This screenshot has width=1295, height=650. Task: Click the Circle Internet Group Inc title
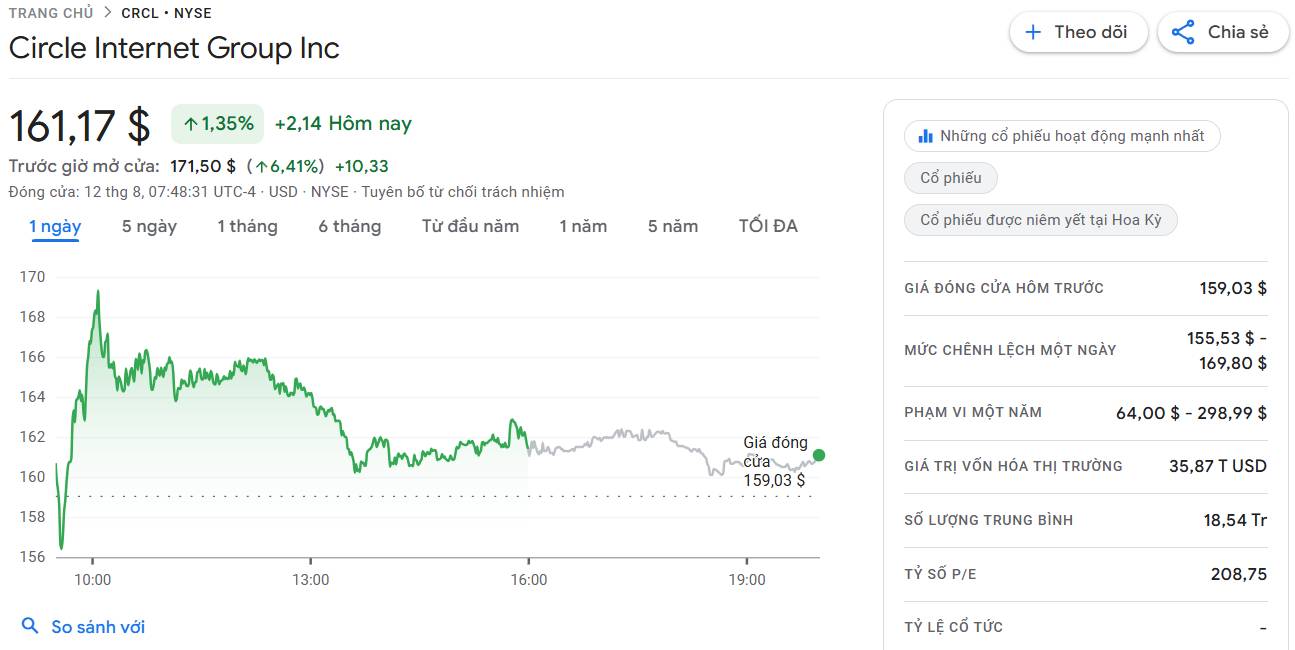pyautogui.click(x=174, y=48)
